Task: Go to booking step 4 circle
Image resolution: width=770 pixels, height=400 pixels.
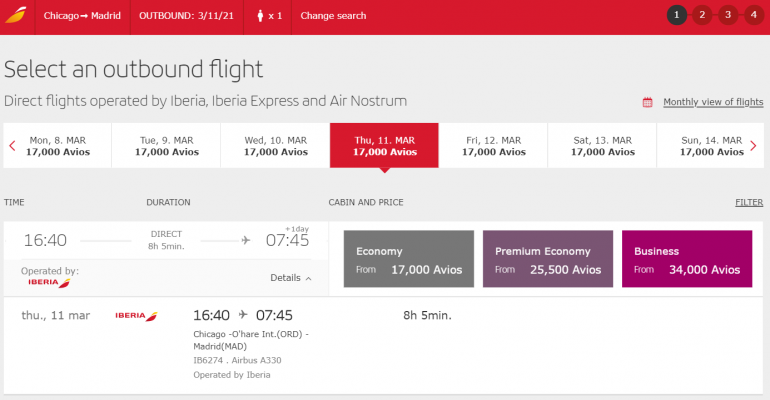Action: tap(753, 15)
